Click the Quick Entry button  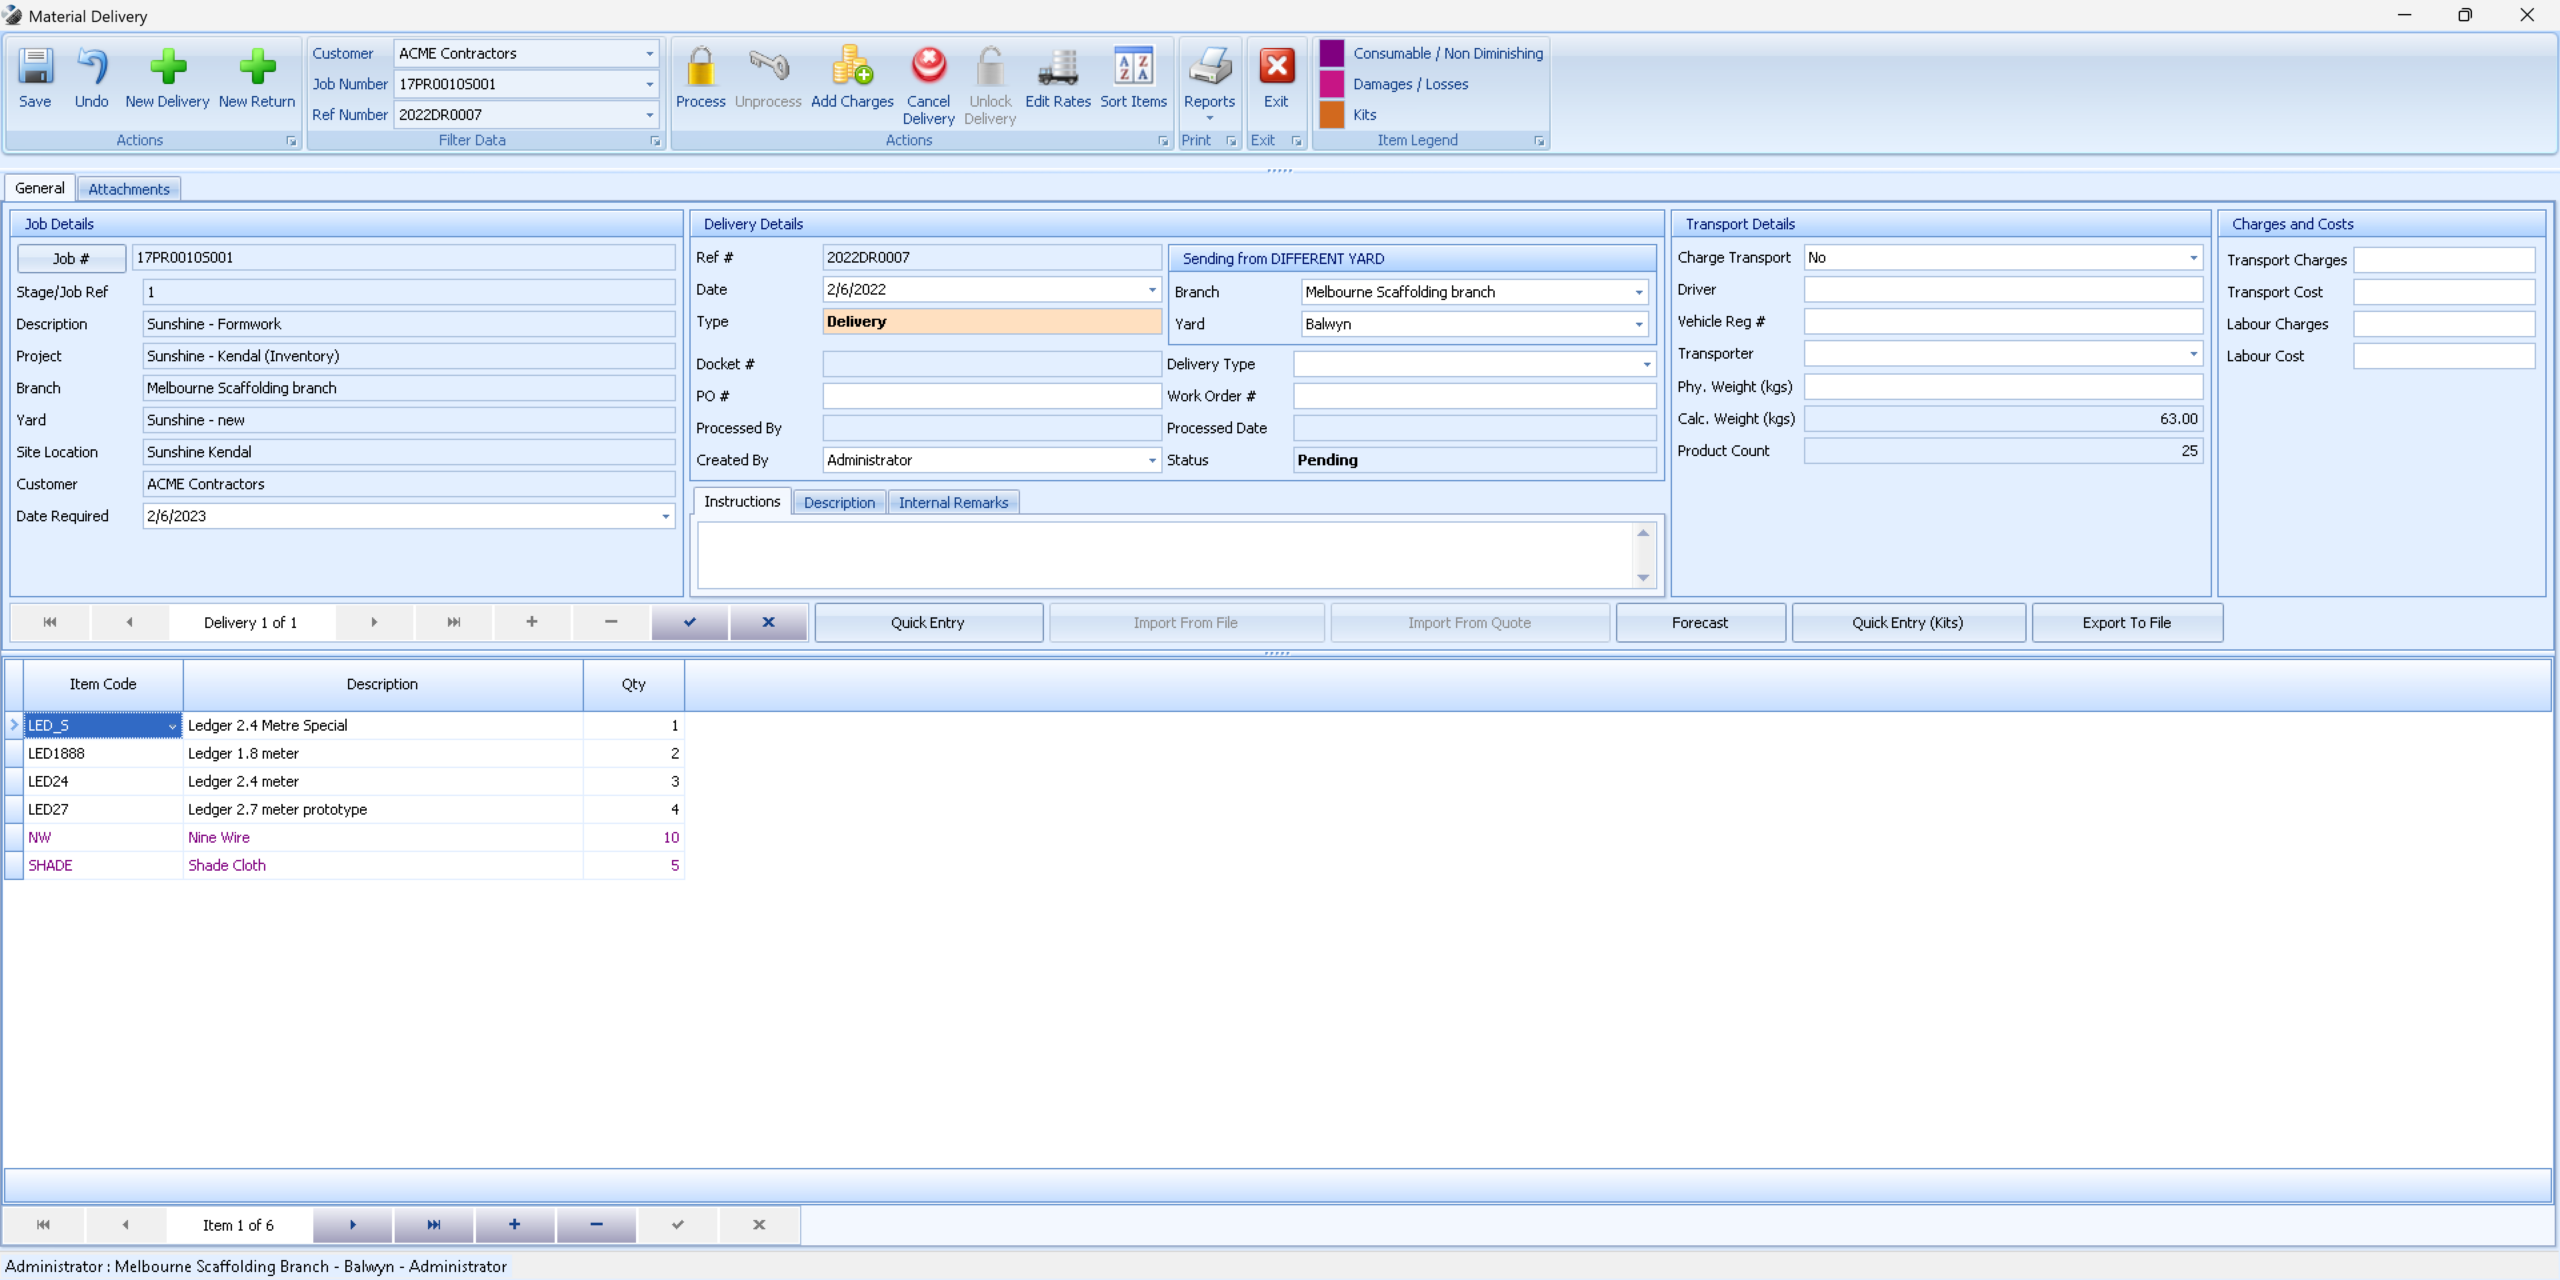coord(927,622)
